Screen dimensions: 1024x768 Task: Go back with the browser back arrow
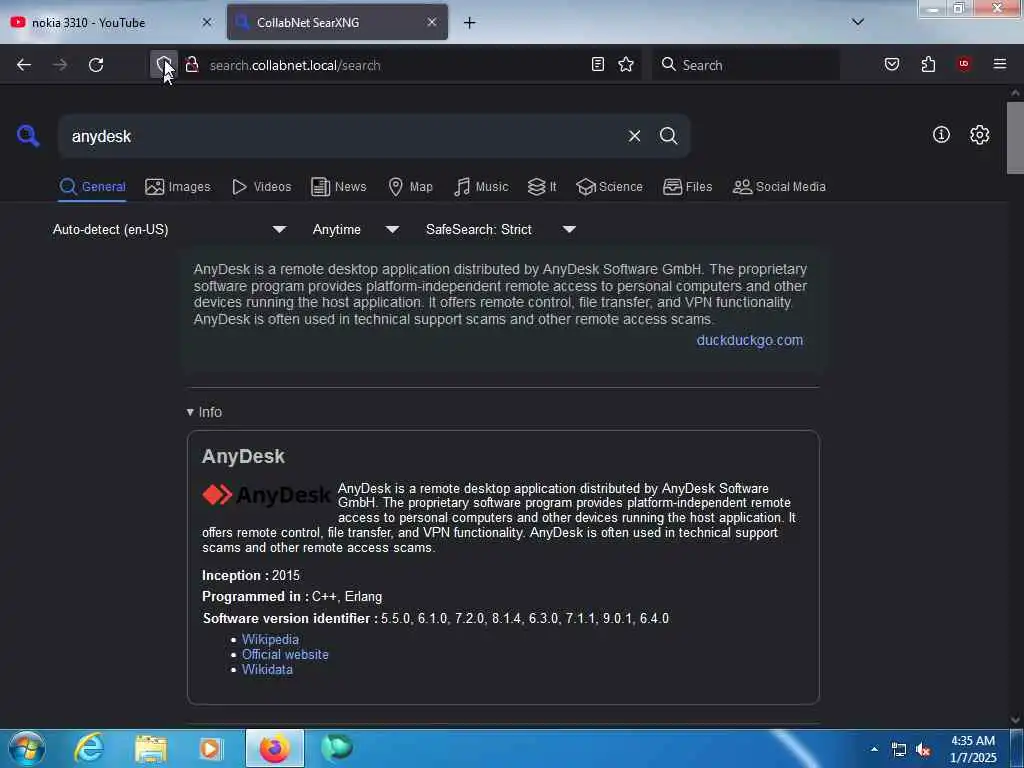pyautogui.click(x=24, y=65)
